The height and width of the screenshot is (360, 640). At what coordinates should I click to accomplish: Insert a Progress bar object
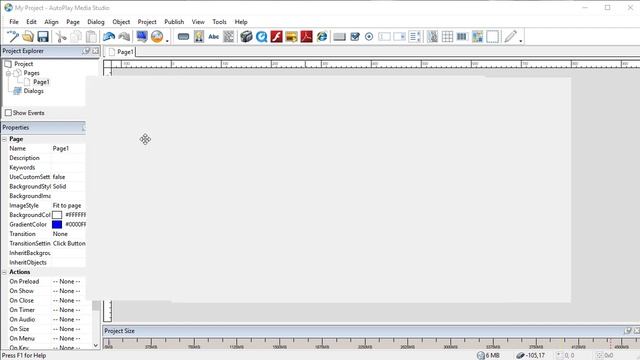462,37
